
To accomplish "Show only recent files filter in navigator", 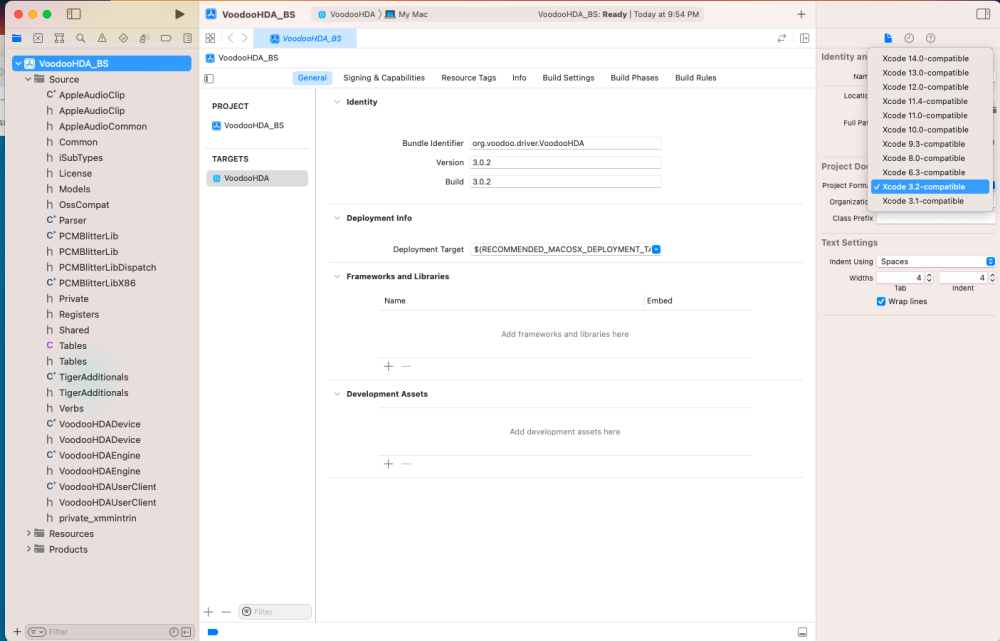I will tap(173, 632).
